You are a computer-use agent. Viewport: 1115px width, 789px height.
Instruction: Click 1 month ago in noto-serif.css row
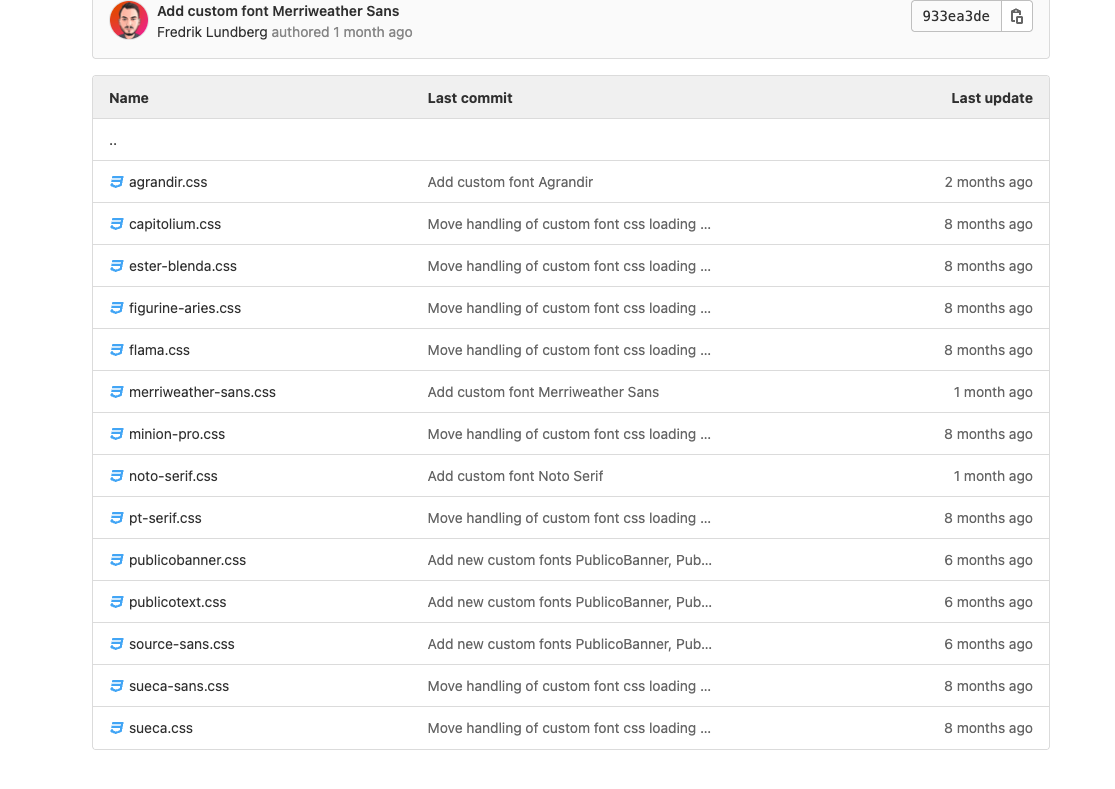click(993, 476)
